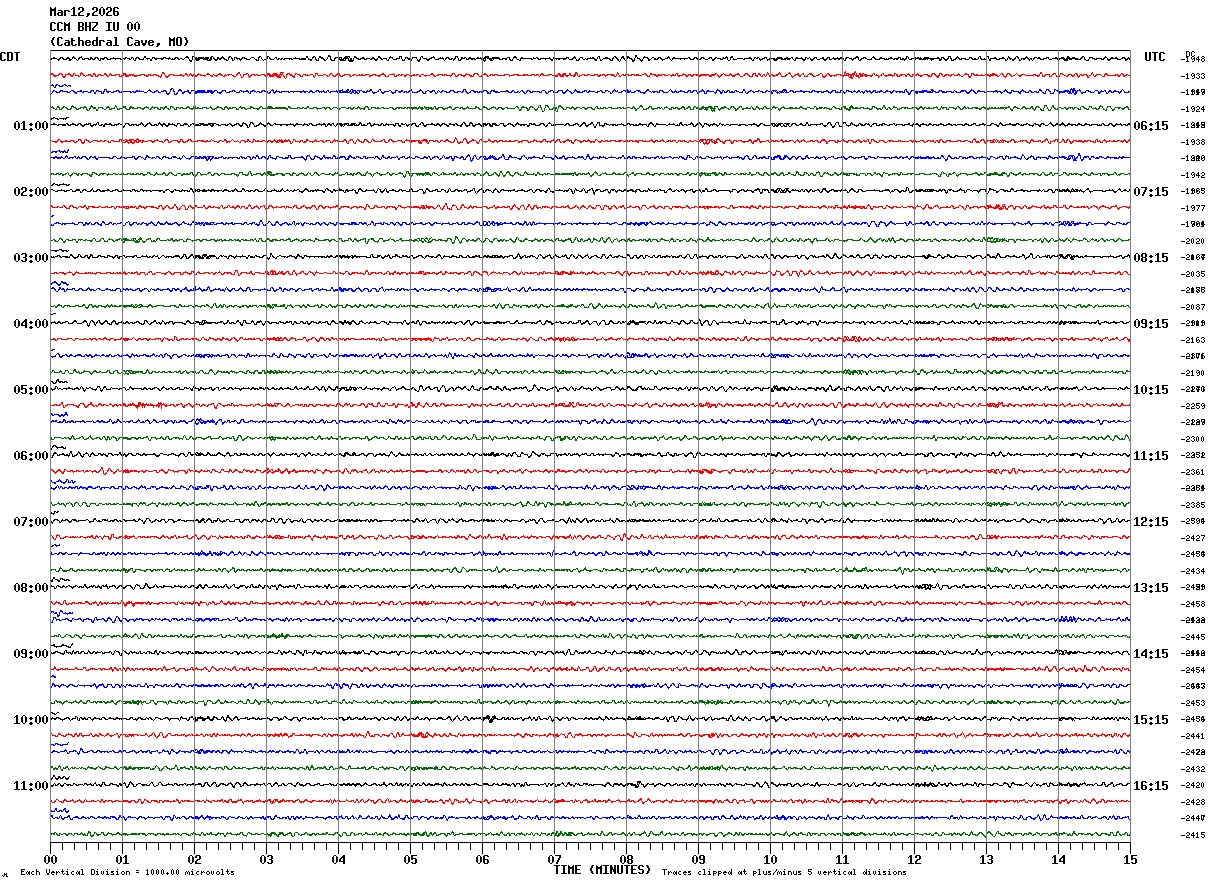Click the CDT column header
Viewport: 1210px width, 886px height.
point(10,57)
